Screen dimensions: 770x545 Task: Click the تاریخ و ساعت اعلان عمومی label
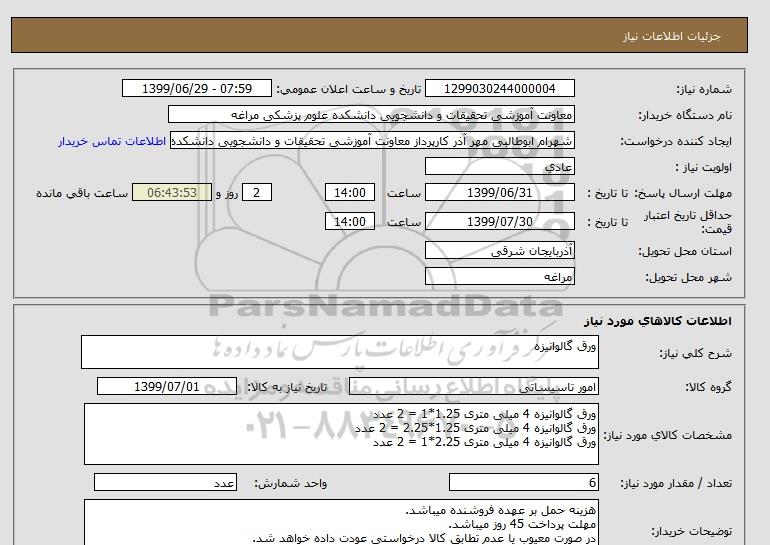[349, 89]
